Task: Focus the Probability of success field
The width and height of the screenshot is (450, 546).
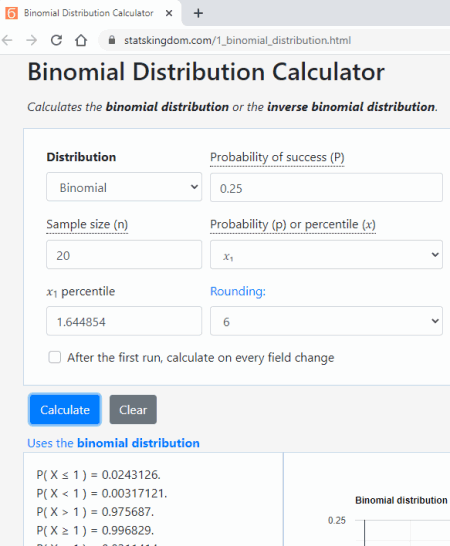Action: 326,187
